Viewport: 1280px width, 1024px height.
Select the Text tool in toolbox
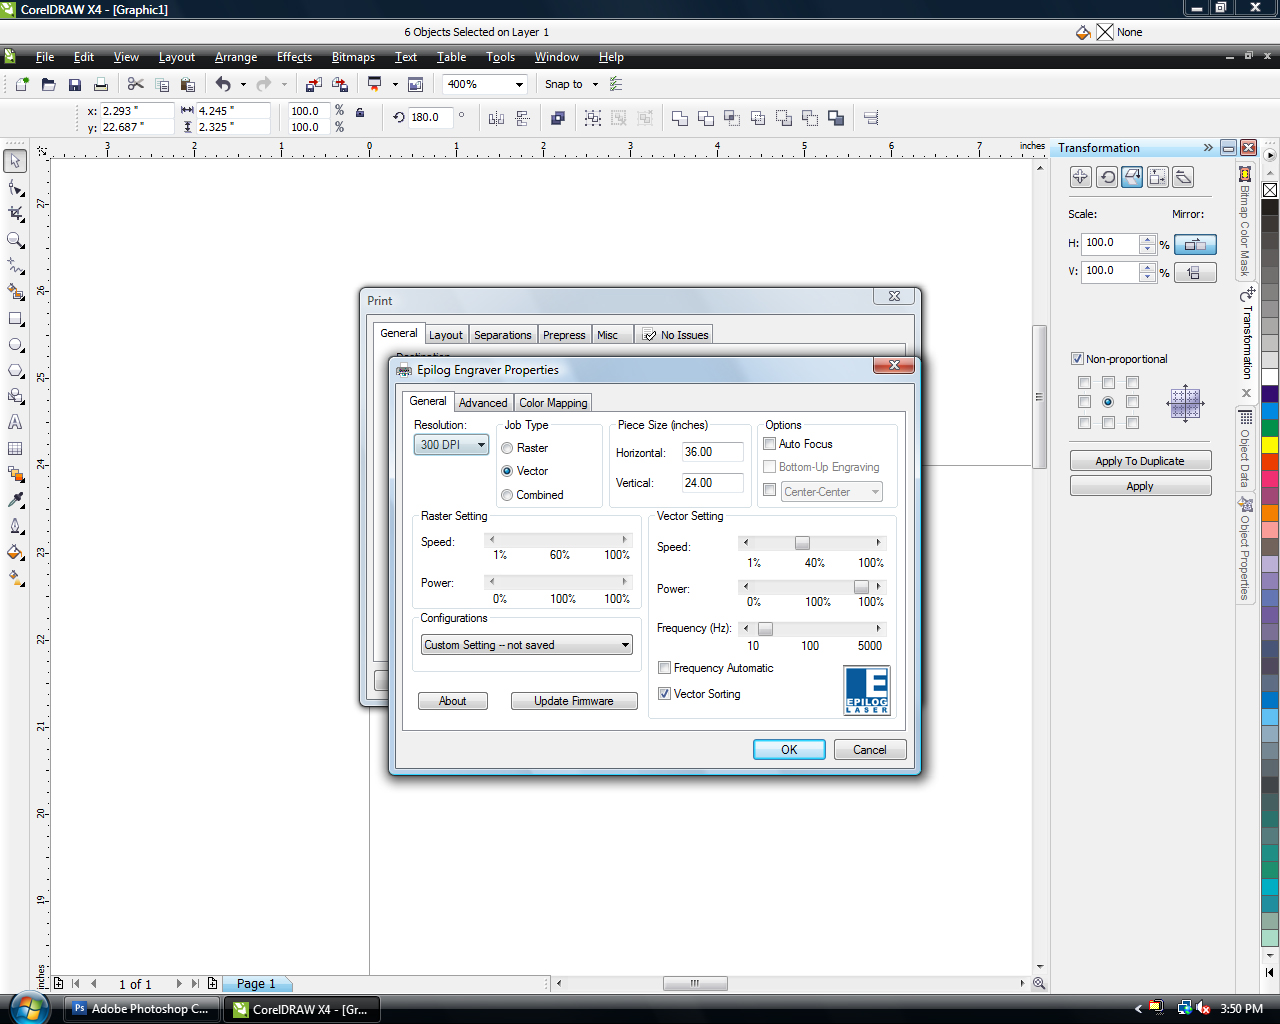(15, 423)
